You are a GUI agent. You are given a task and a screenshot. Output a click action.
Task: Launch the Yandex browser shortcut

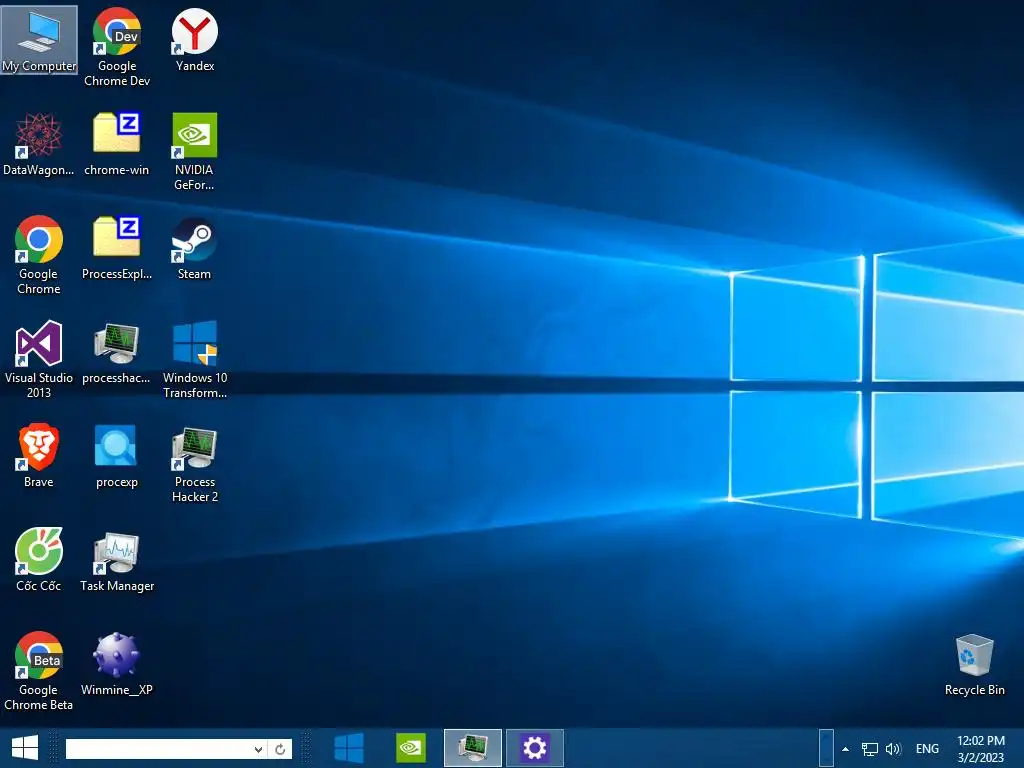(195, 40)
